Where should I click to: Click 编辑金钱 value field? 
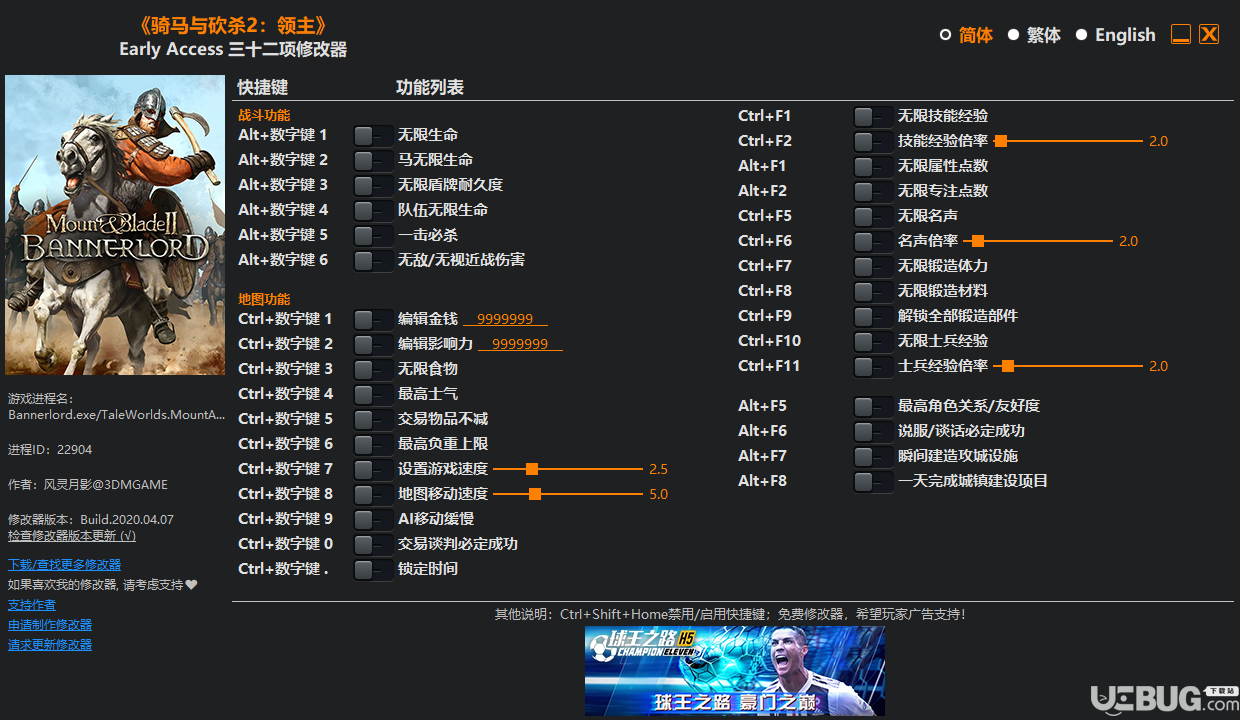click(x=505, y=319)
